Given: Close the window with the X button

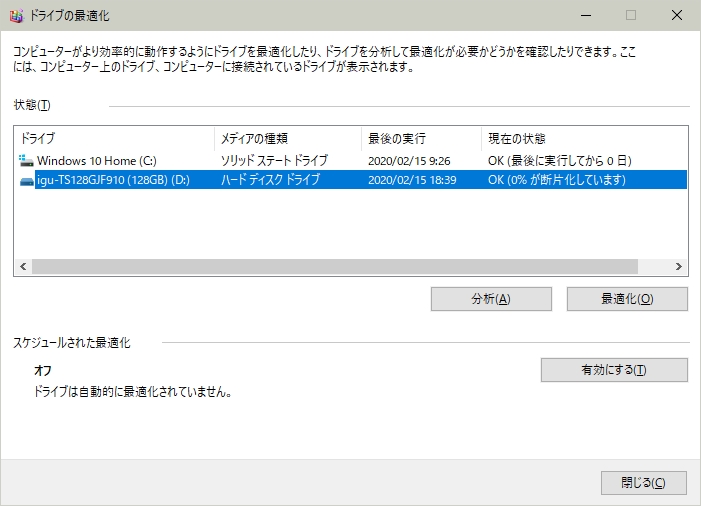Looking at the screenshot, I should coord(677,16).
